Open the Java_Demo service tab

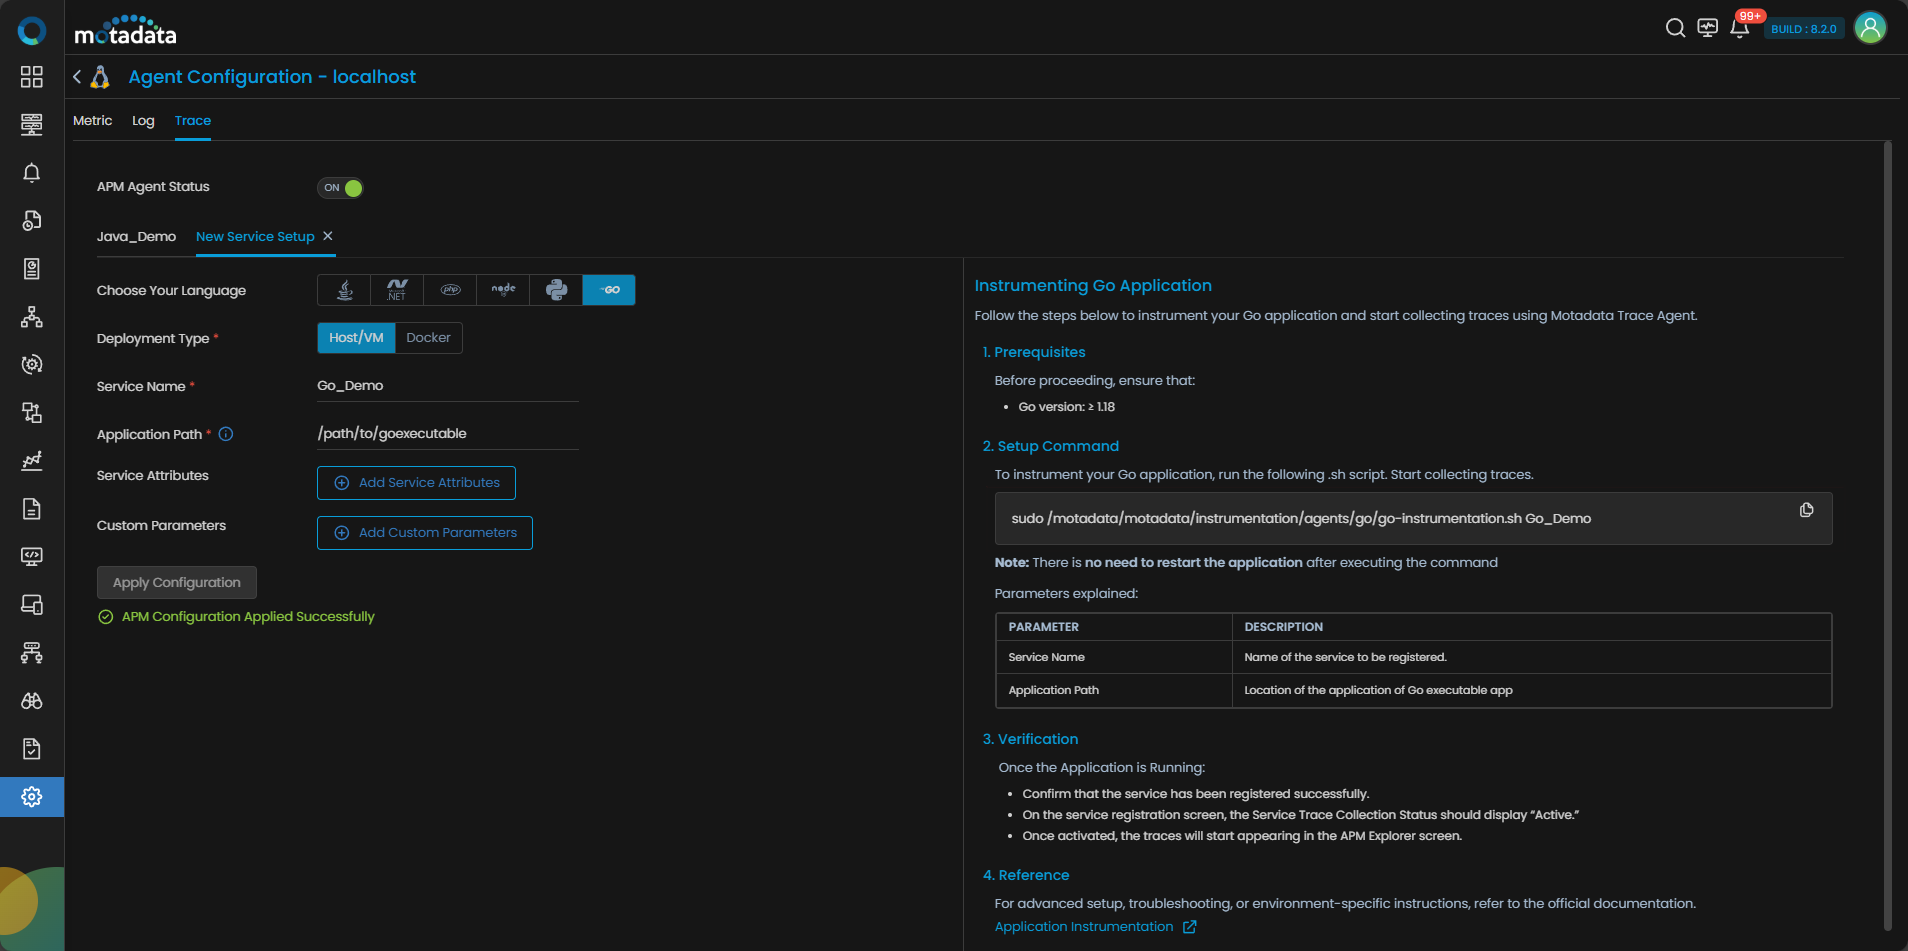point(136,237)
